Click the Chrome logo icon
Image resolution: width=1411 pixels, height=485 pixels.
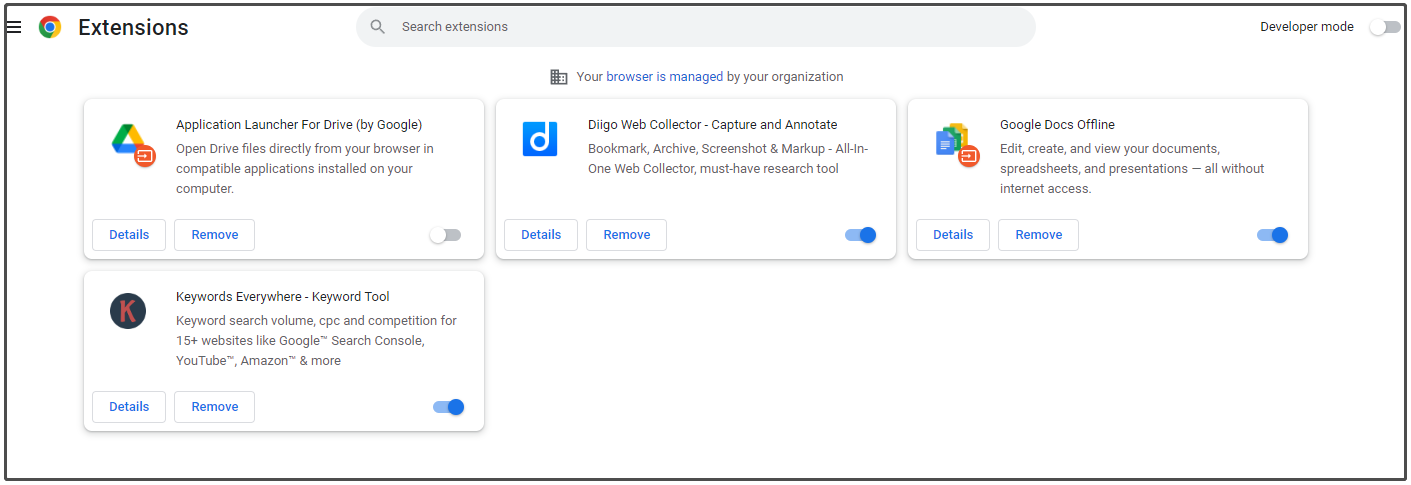[x=50, y=27]
